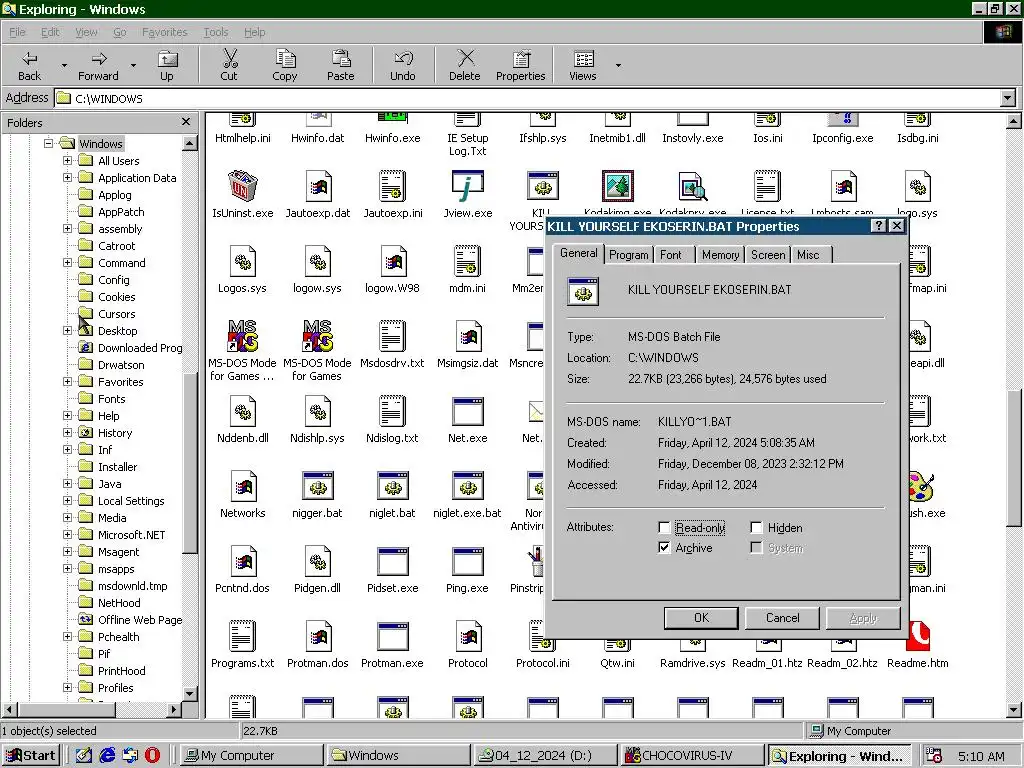Viewport: 1024px width, 768px height.
Task: Click the Undo toolbar icon
Action: click(403, 59)
